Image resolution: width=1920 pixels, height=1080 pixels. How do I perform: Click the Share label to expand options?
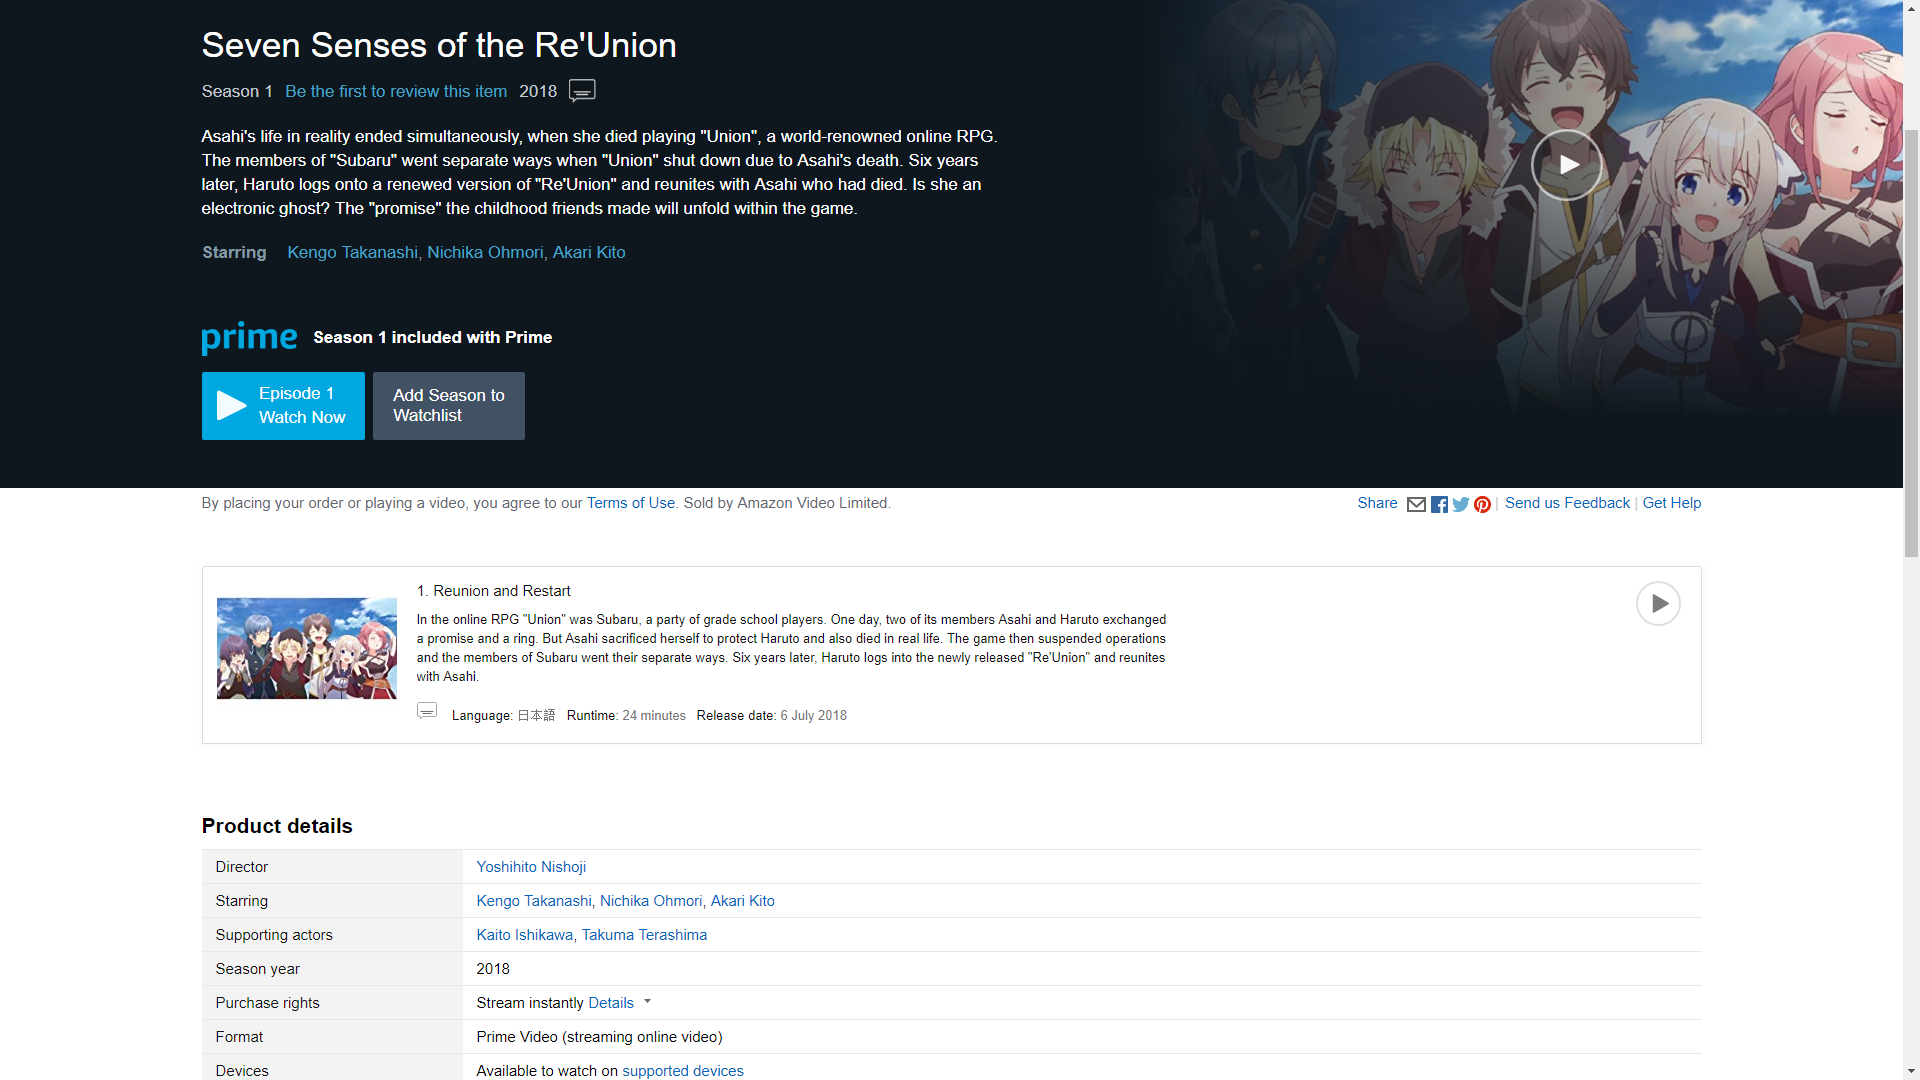click(x=1378, y=502)
